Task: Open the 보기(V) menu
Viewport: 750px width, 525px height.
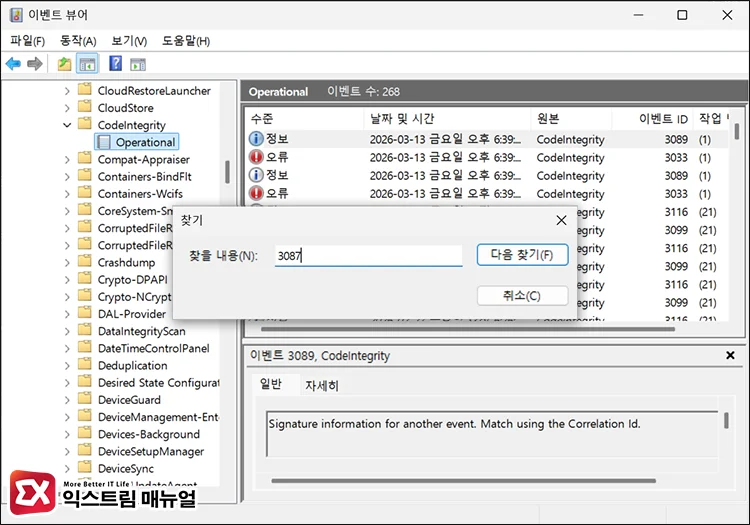Action: pyautogui.click(x=129, y=41)
